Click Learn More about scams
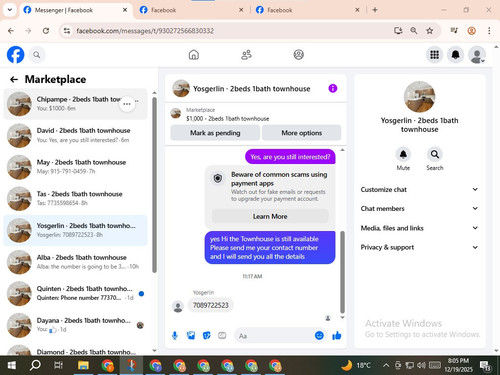500x375 pixels. click(270, 216)
